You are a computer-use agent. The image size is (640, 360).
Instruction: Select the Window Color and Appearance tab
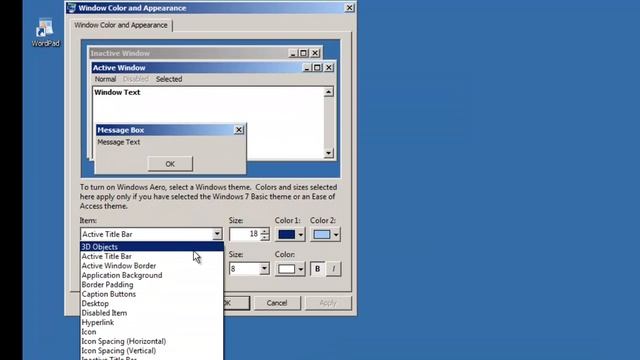121,25
